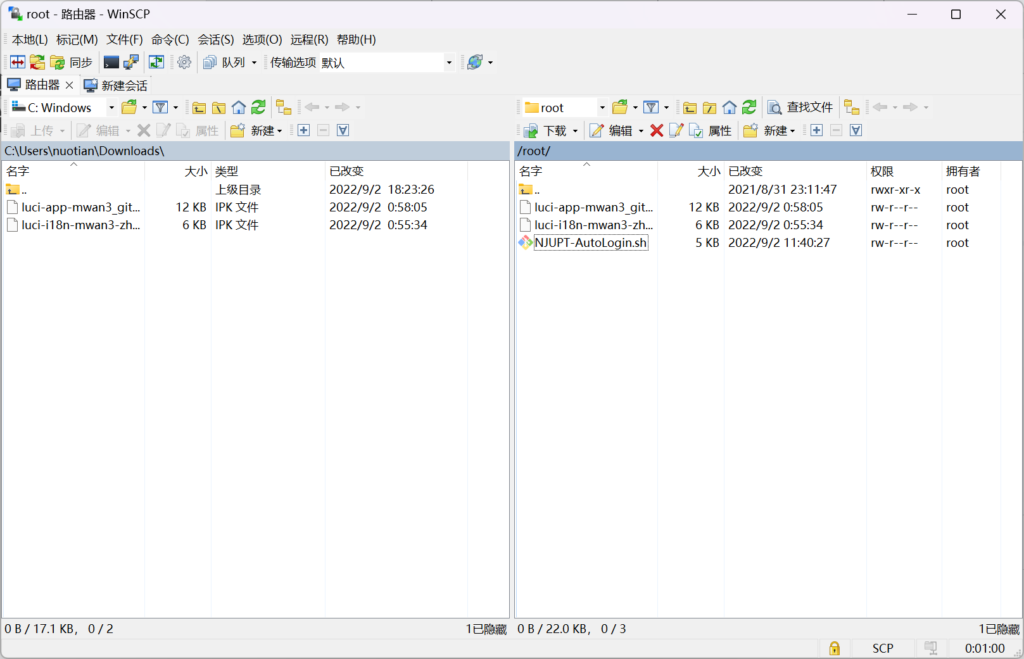This screenshot has width=1024, height=659.
Task: Refresh the local panel
Action: pyautogui.click(x=259, y=107)
